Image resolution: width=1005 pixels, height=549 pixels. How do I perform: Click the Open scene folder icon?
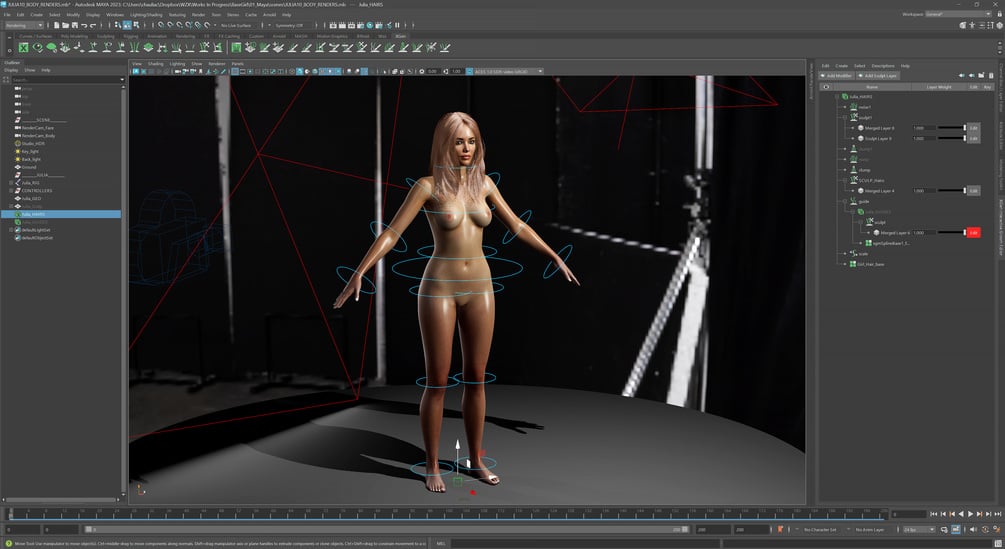(65, 25)
